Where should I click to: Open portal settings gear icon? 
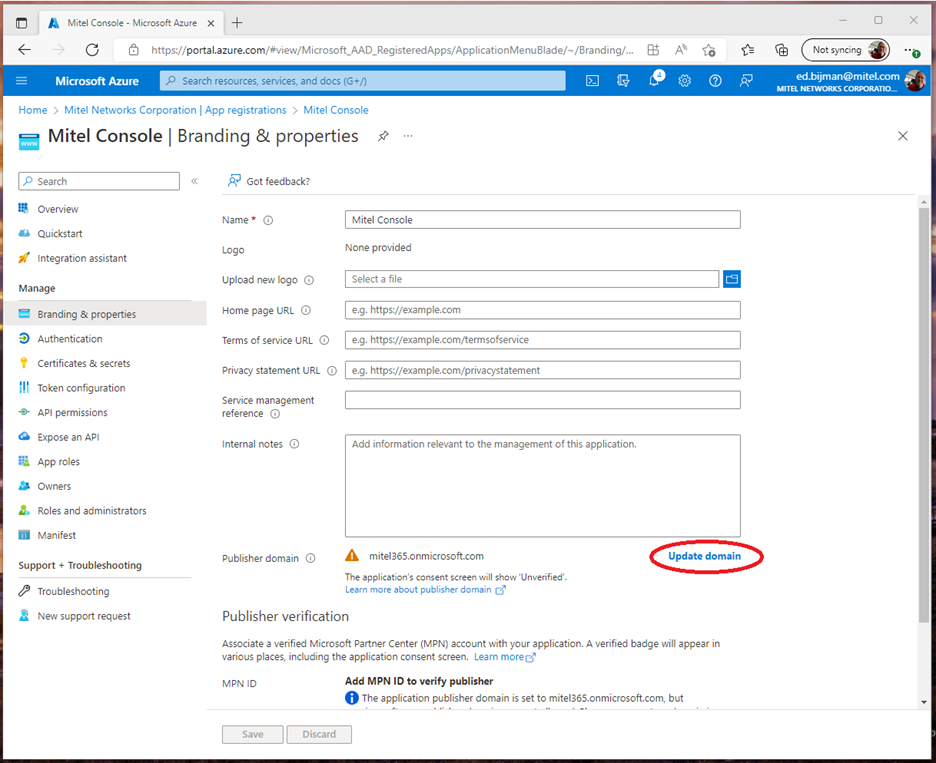pyautogui.click(x=685, y=81)
